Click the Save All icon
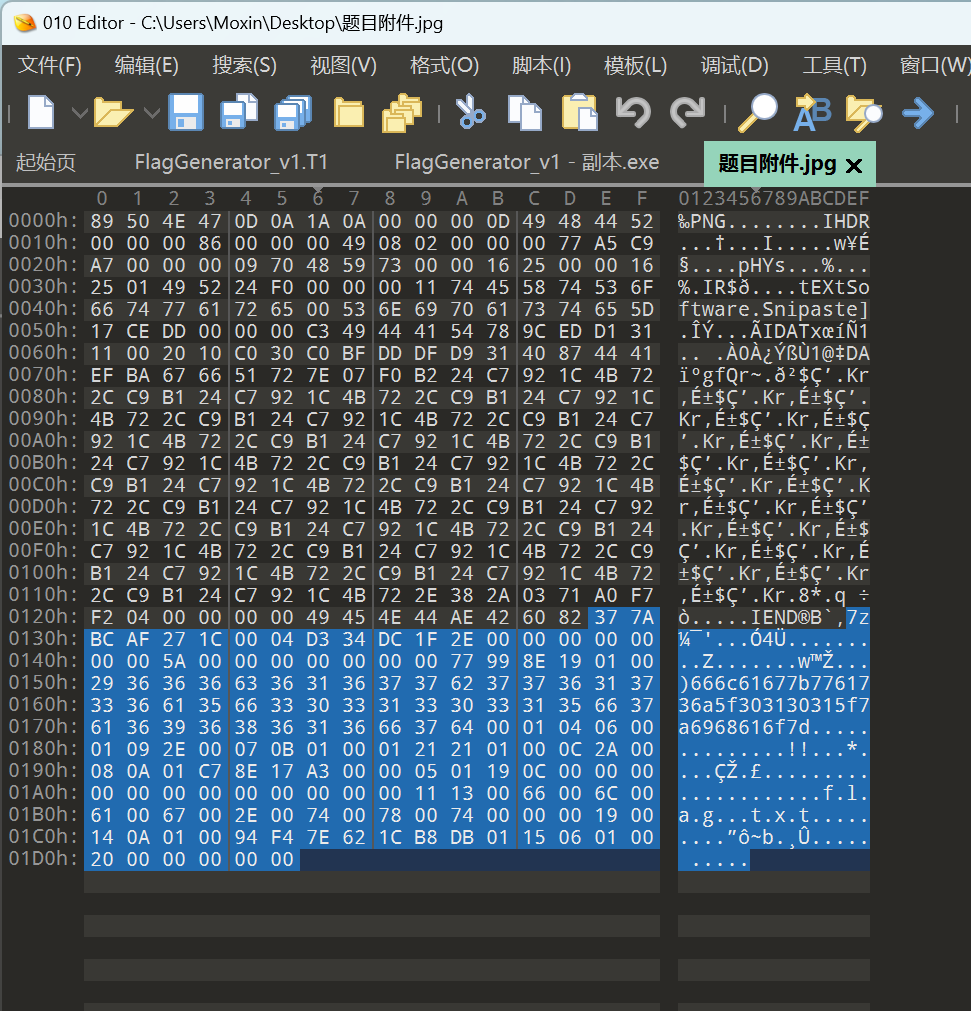 pos(293,113)
